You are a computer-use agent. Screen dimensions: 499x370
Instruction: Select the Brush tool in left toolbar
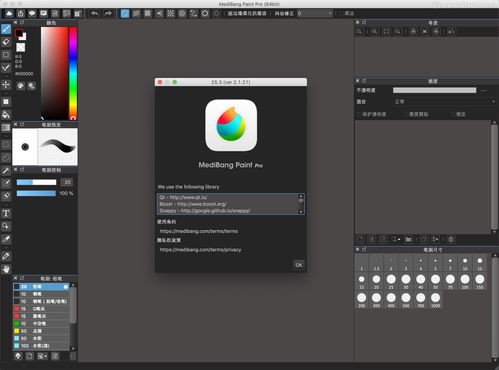point(6,29)
